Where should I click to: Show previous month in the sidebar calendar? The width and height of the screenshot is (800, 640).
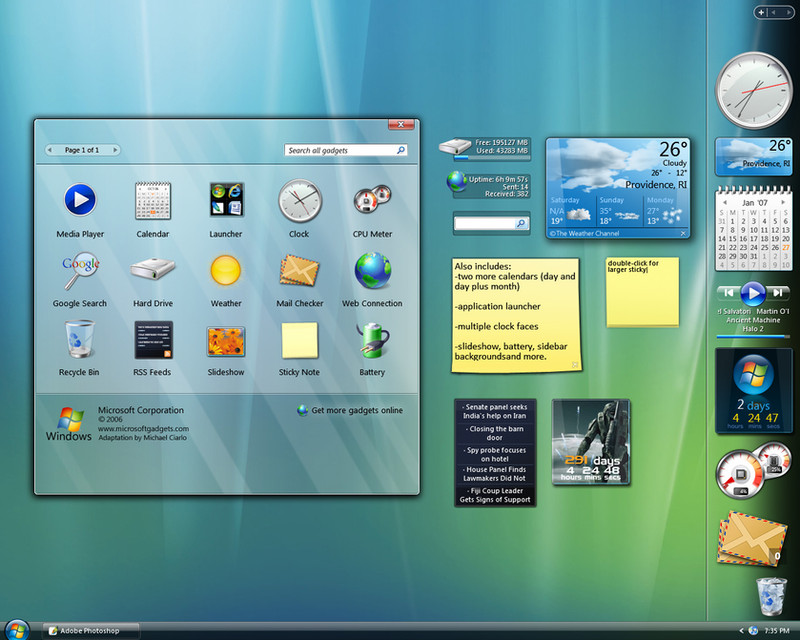point(726,203)
